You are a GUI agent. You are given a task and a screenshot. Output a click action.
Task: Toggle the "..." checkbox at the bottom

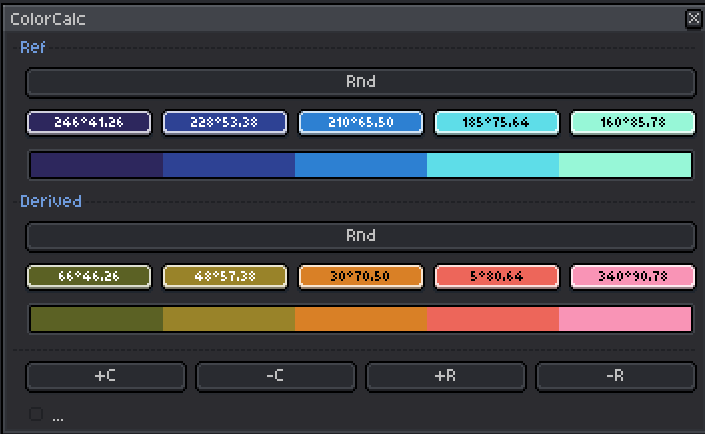click(x=37, y=415)
